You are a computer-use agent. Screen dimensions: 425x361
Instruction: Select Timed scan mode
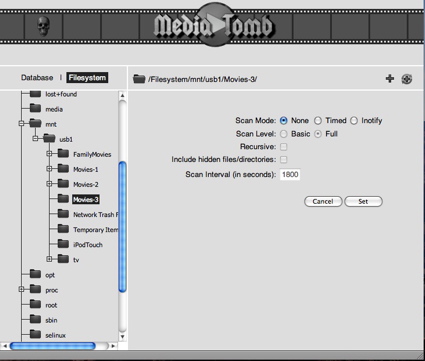pyautogui.click(x=318, y=120)
